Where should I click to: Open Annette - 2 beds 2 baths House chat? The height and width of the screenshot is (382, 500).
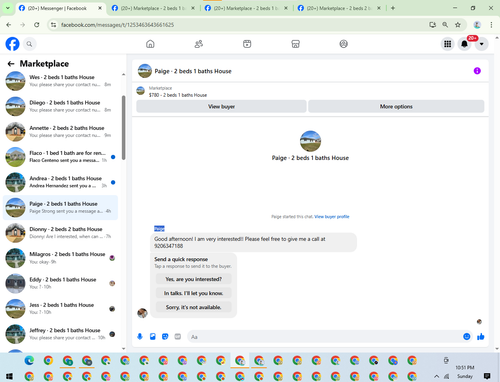point(60,131)
